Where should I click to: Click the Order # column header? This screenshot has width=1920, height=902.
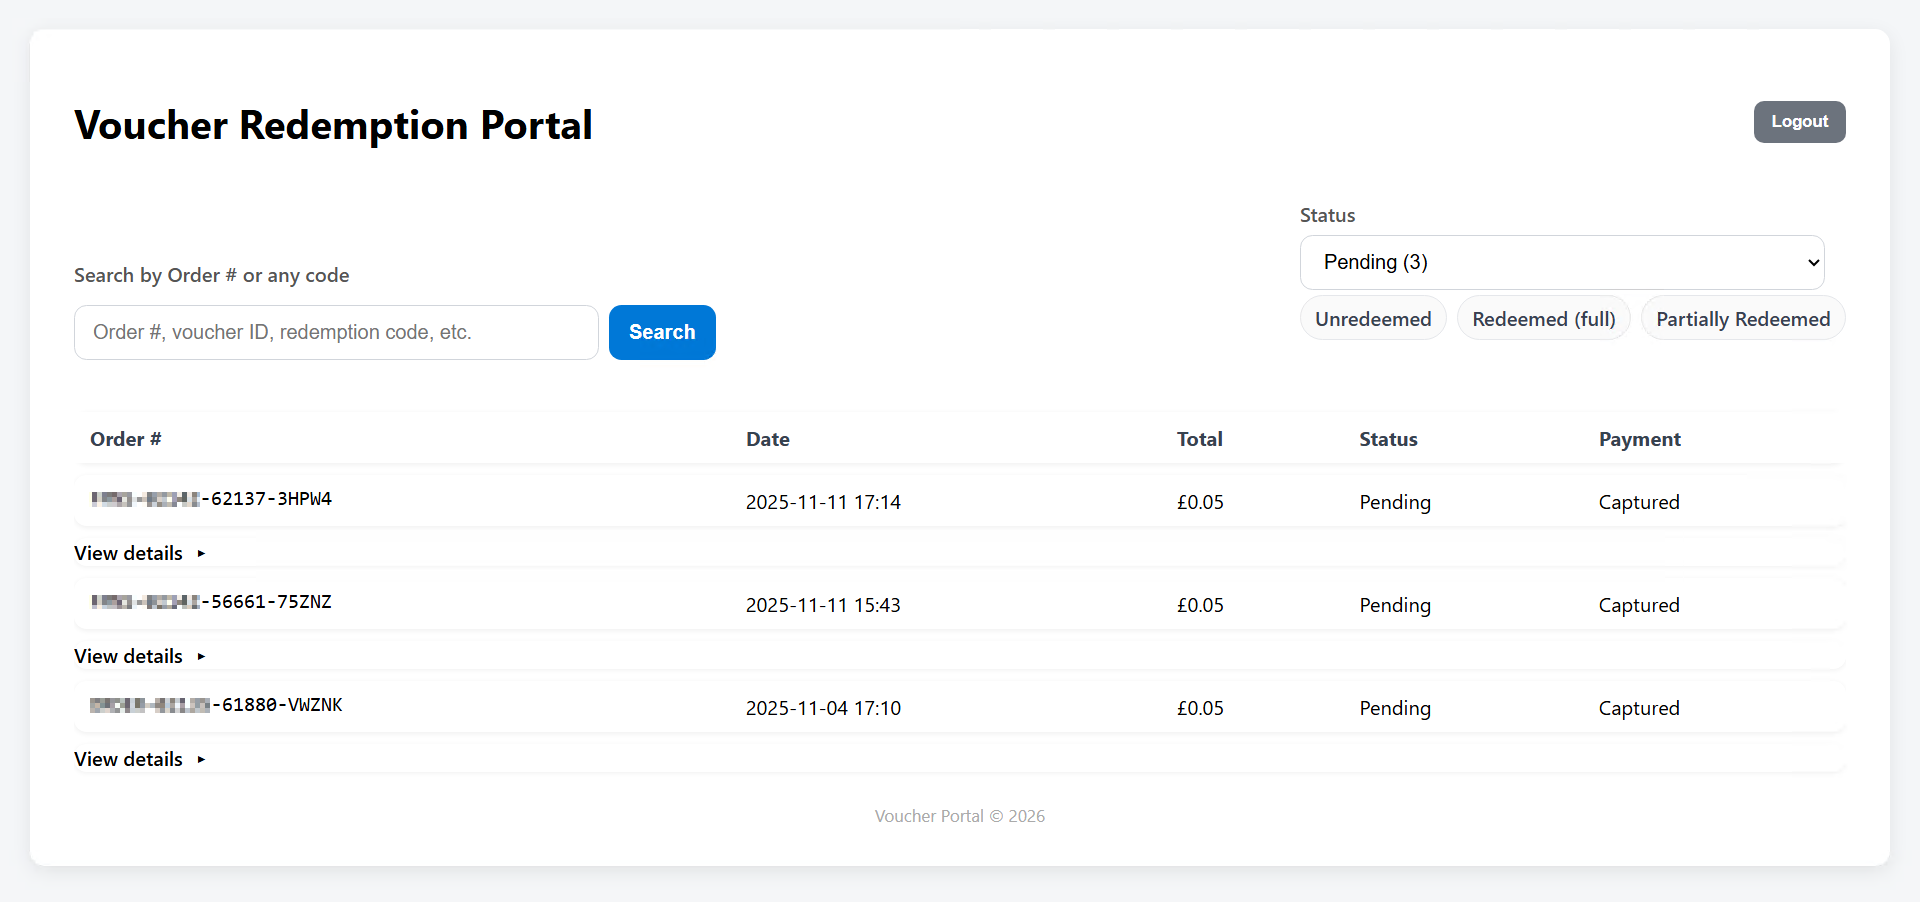point(126,439)
